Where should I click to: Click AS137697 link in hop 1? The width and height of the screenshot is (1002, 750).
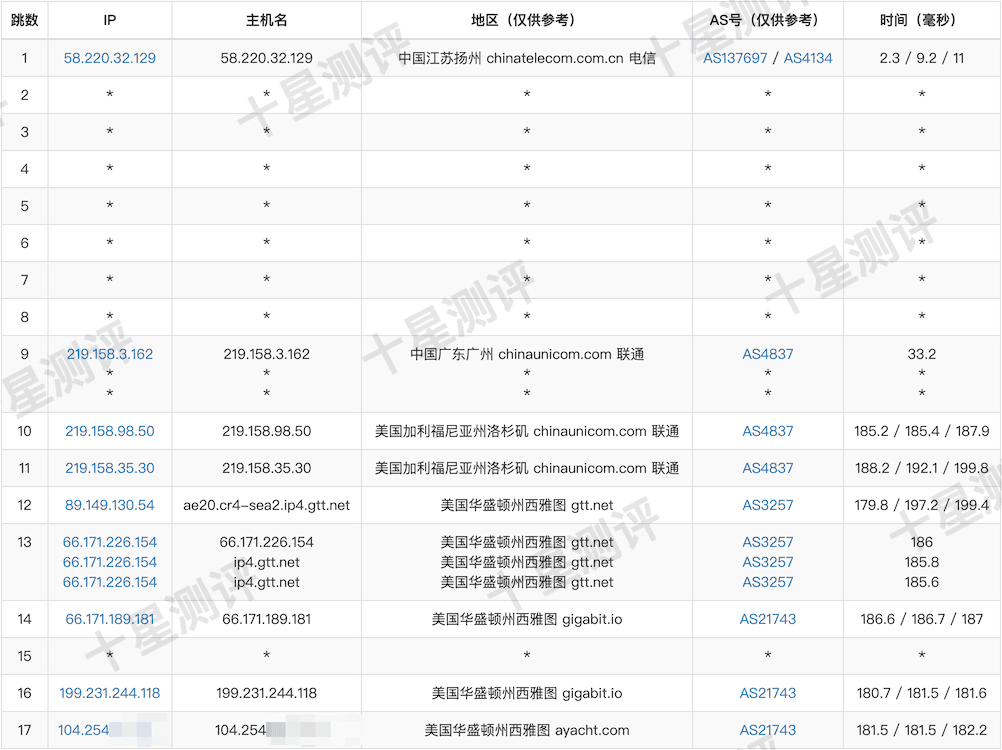tap(735, 58)
